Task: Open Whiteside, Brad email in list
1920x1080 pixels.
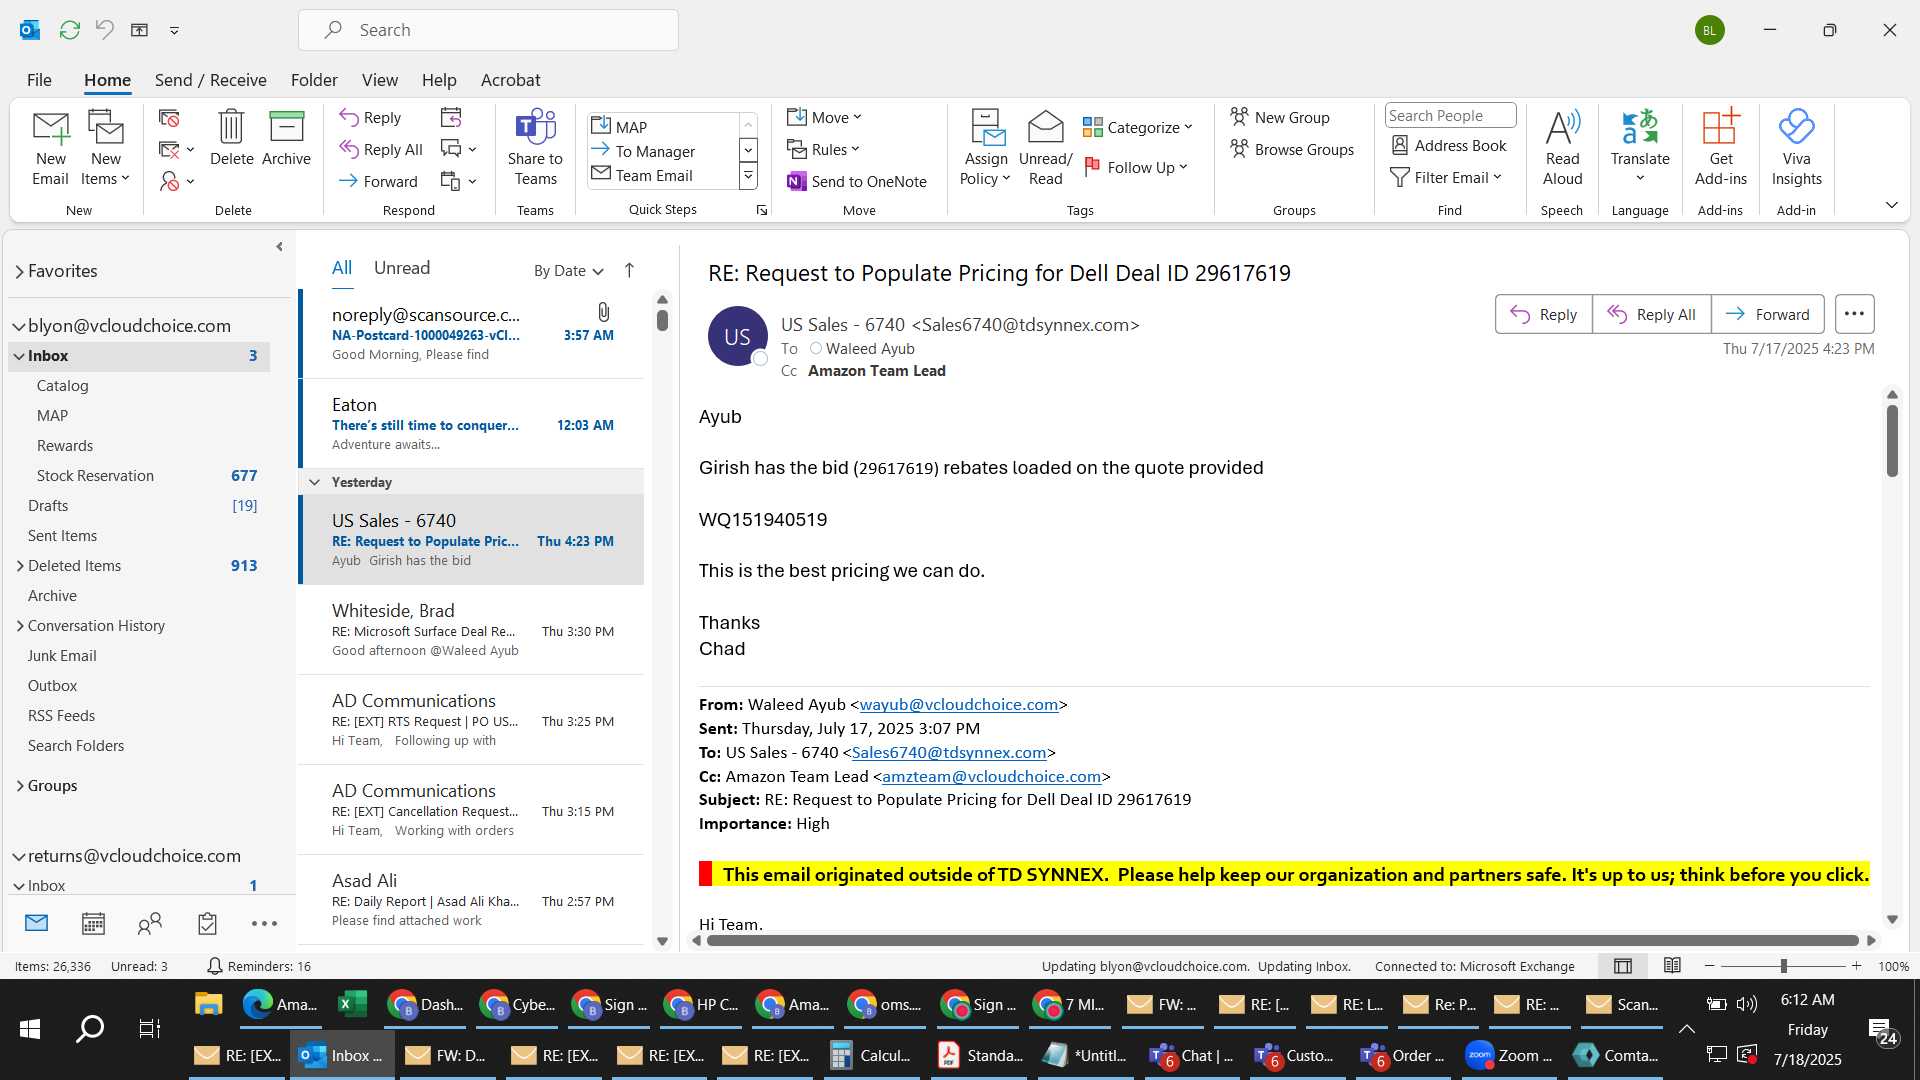Action: [472, 630]
